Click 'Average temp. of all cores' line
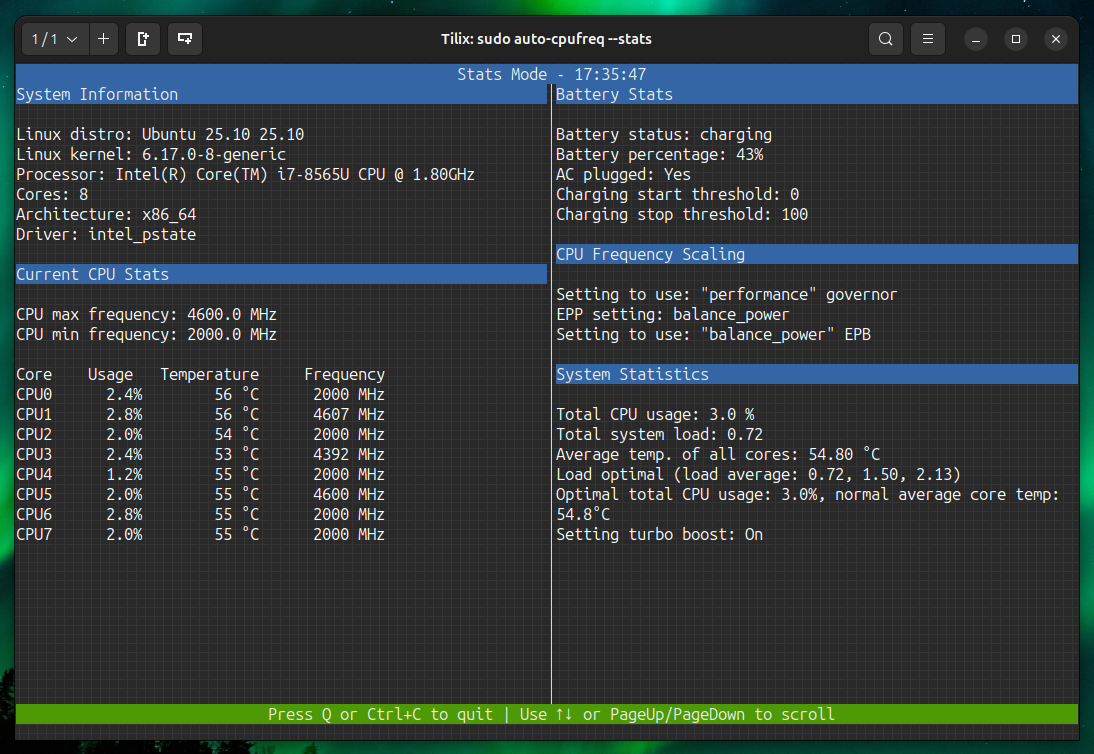Screen dimensions: 1094x754 point(718,455)
